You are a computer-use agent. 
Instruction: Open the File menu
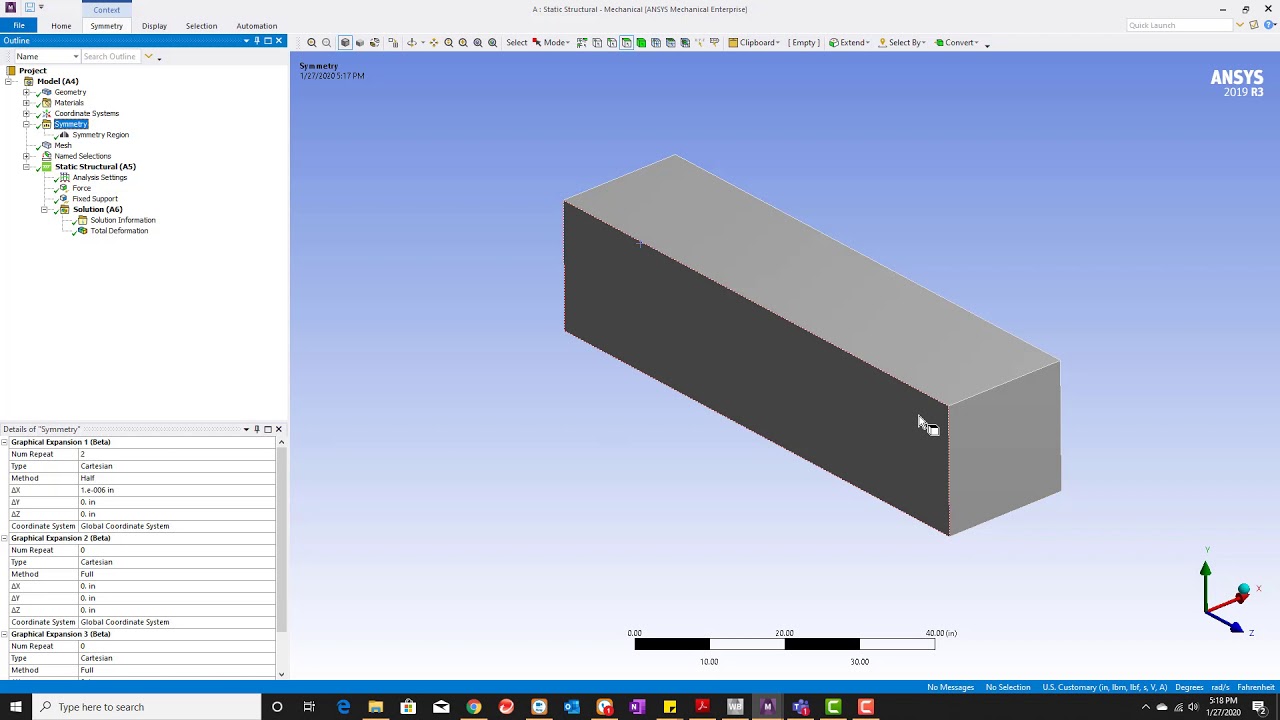click(19, 25)
